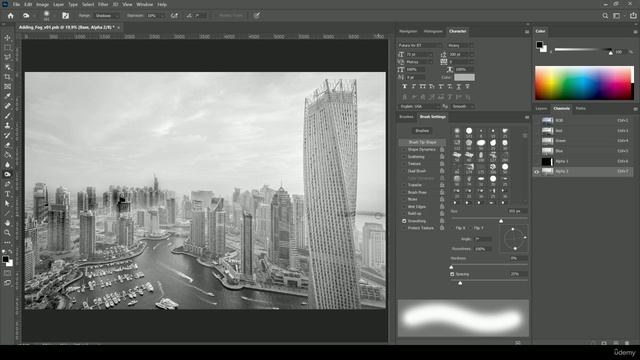Switch to the Layers tab
Screen dimensions: 640x360
[x=542, y=109]
